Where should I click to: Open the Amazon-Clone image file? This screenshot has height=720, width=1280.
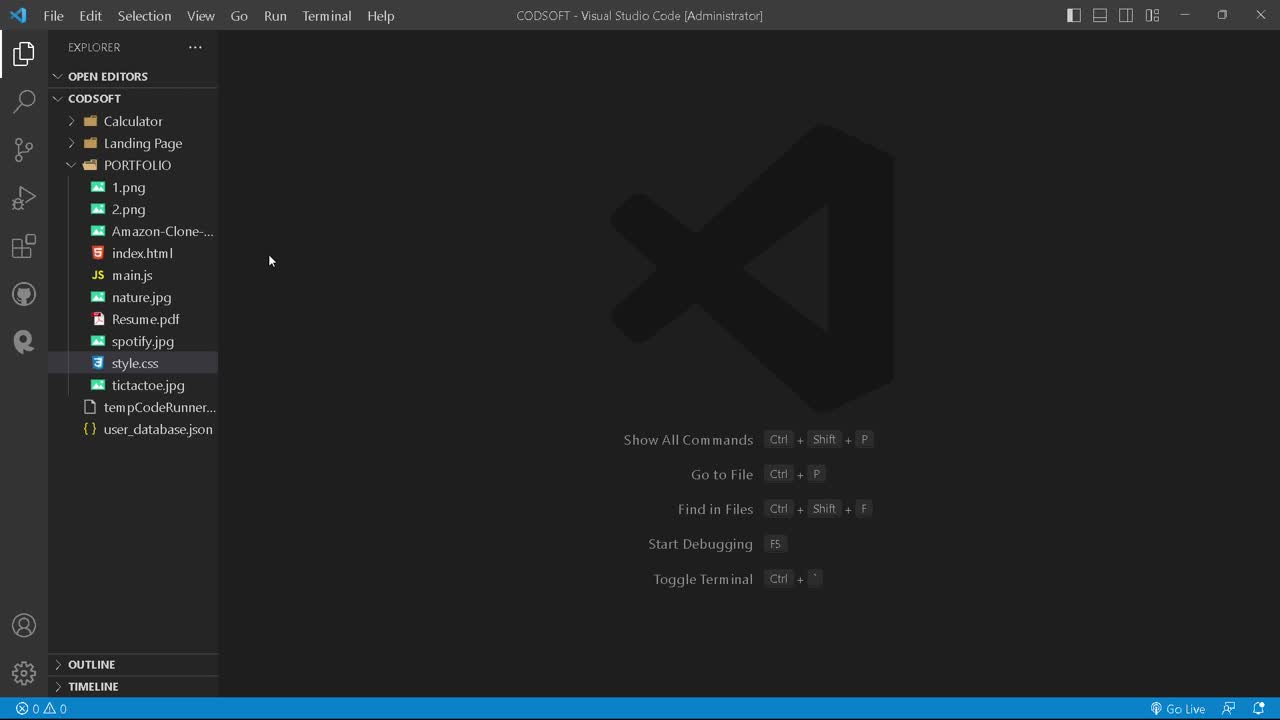pos(133,231)
